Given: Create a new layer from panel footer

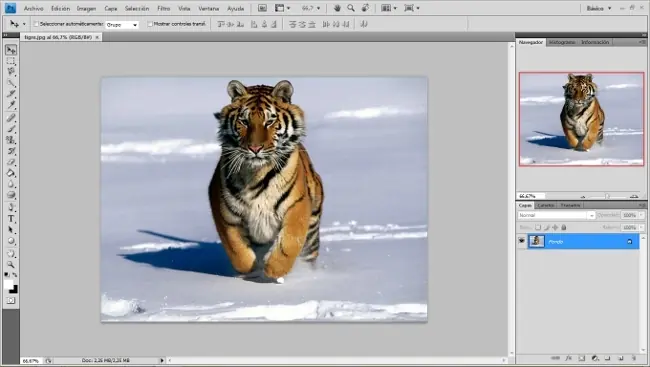Looking at the screenshot, I should [621, 358].
